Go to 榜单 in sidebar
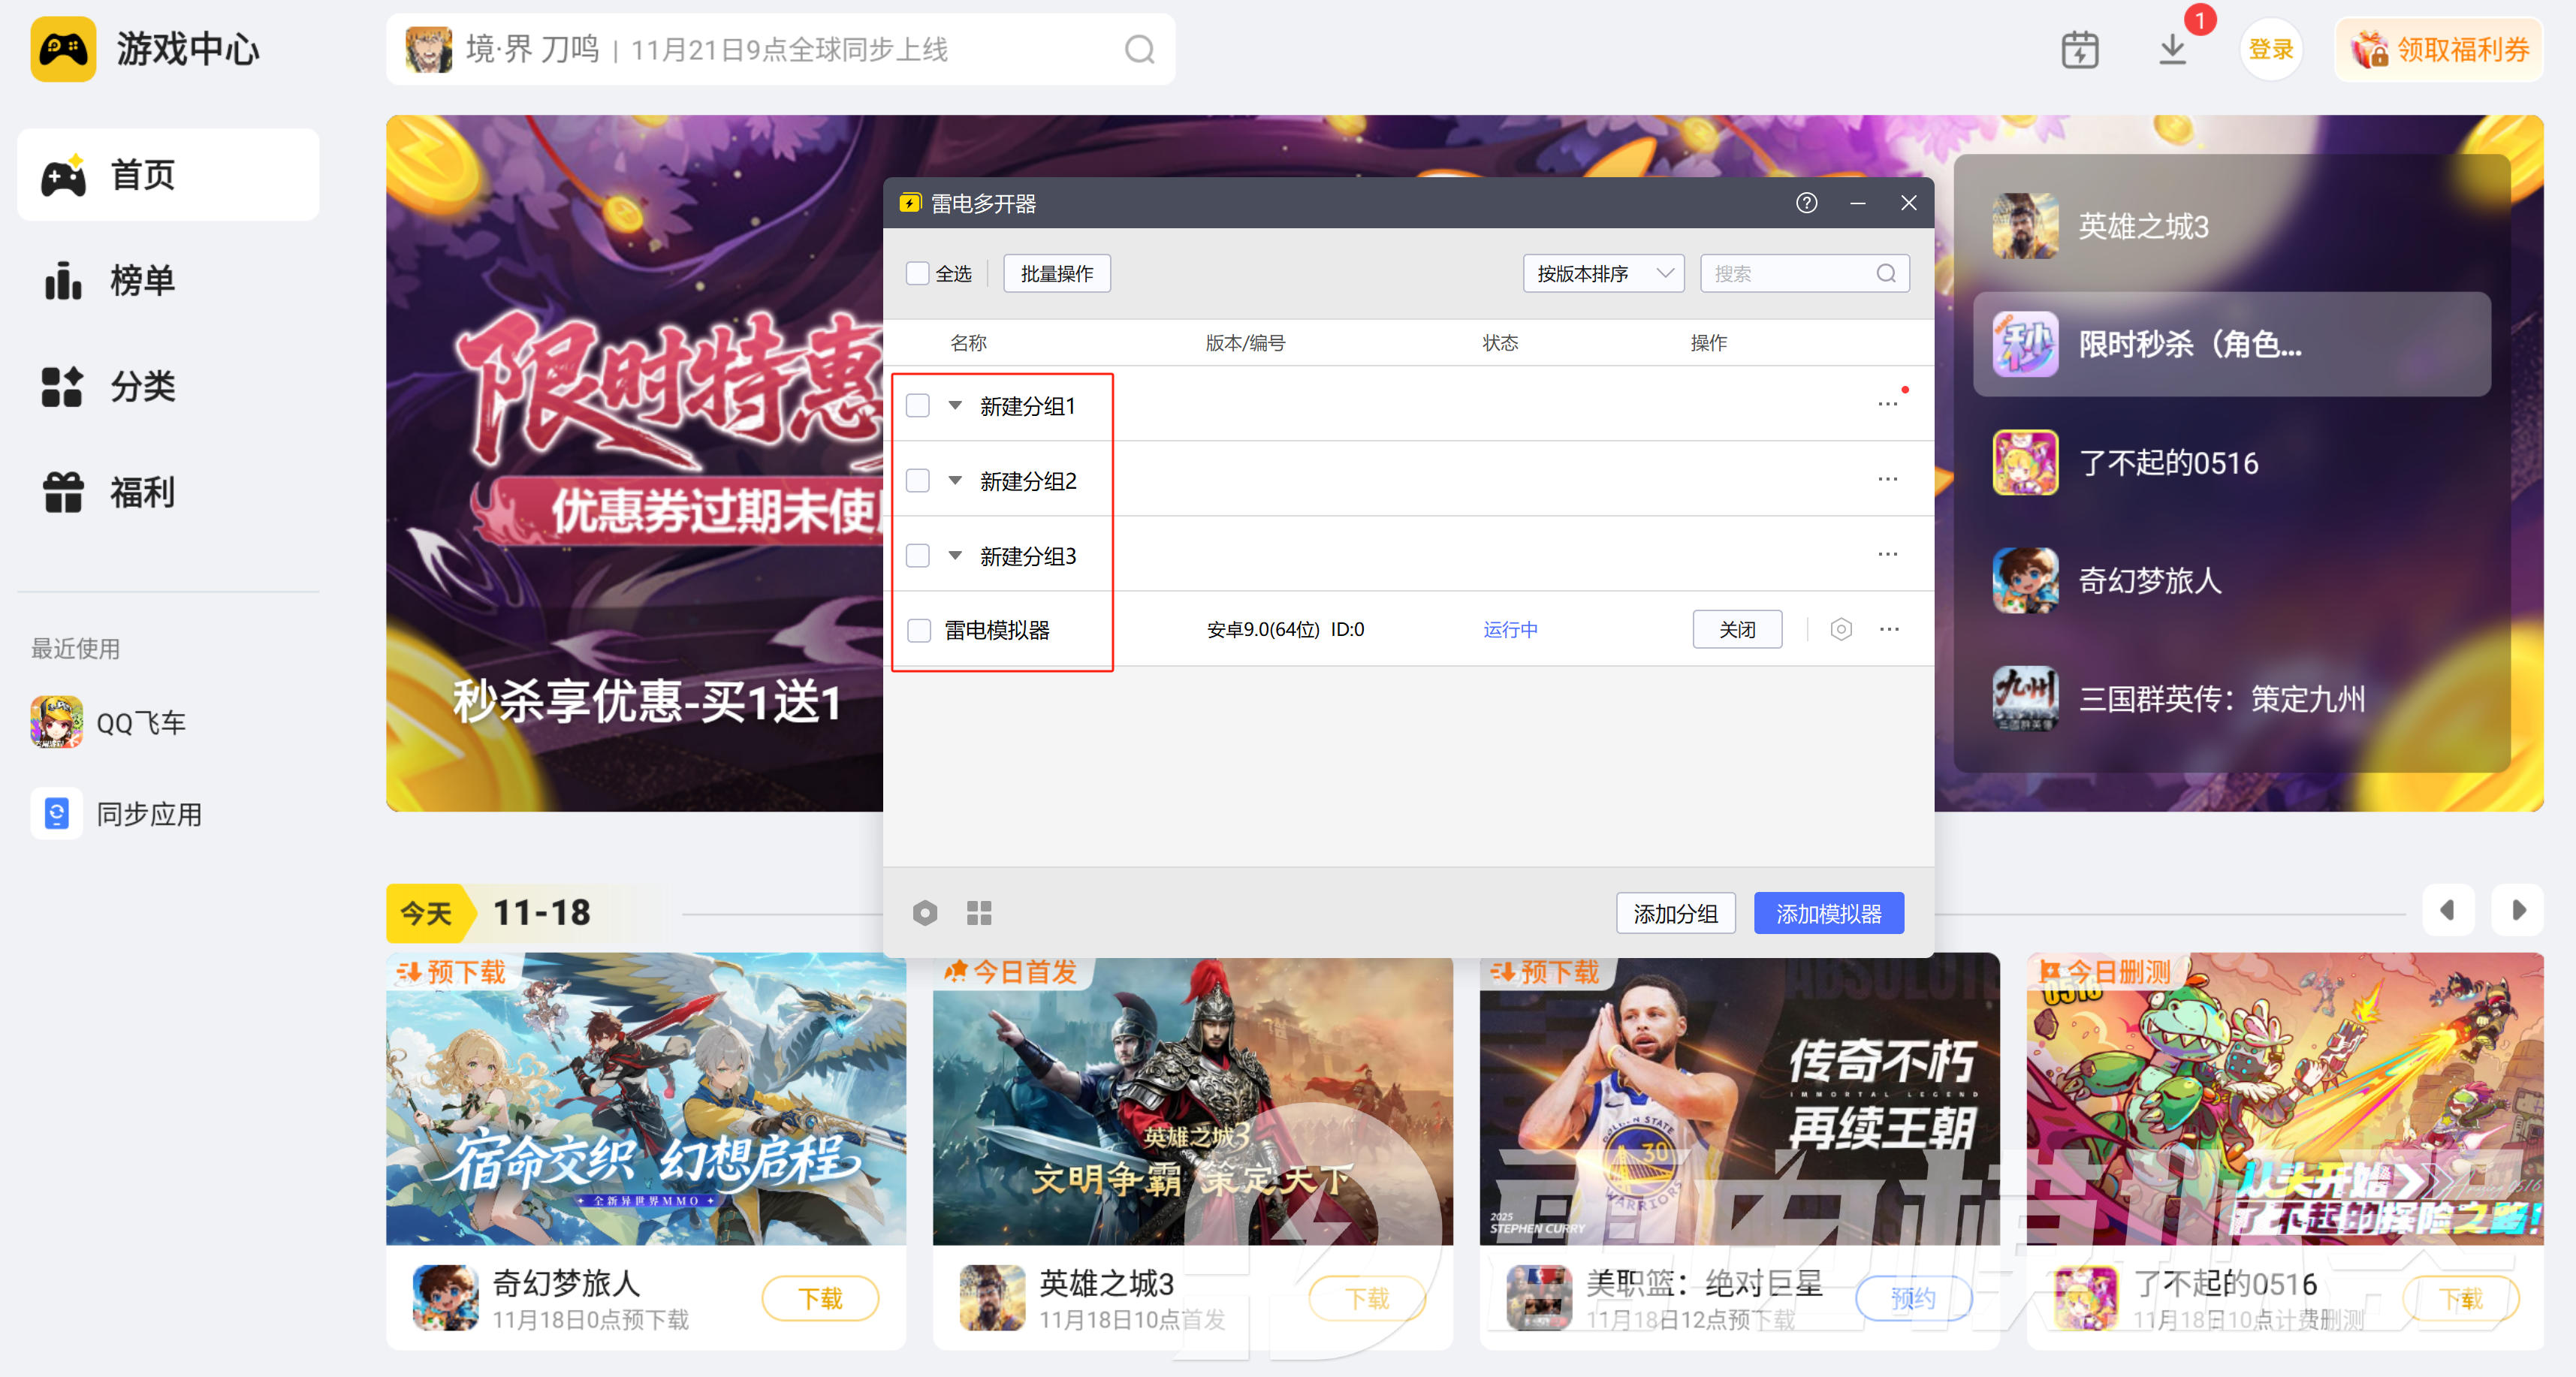2576x1377 pixels. coord(142,280)
